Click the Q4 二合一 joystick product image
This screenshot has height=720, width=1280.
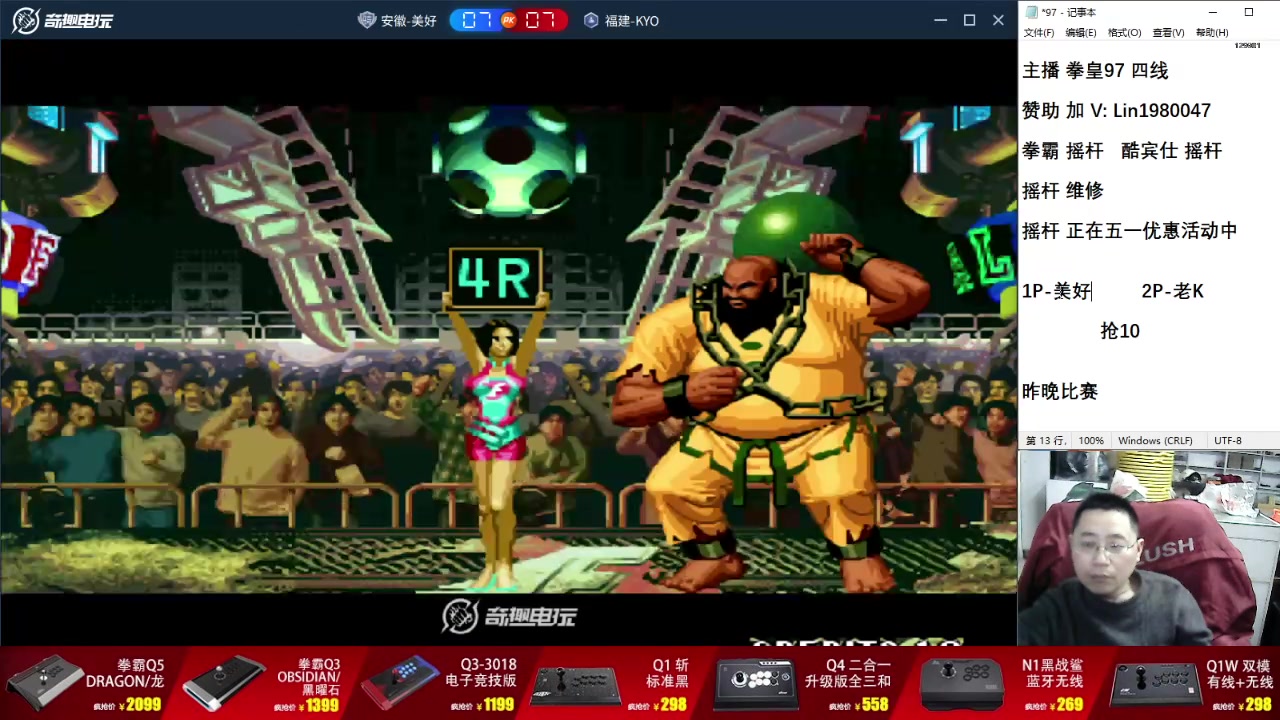click(757, 683)
